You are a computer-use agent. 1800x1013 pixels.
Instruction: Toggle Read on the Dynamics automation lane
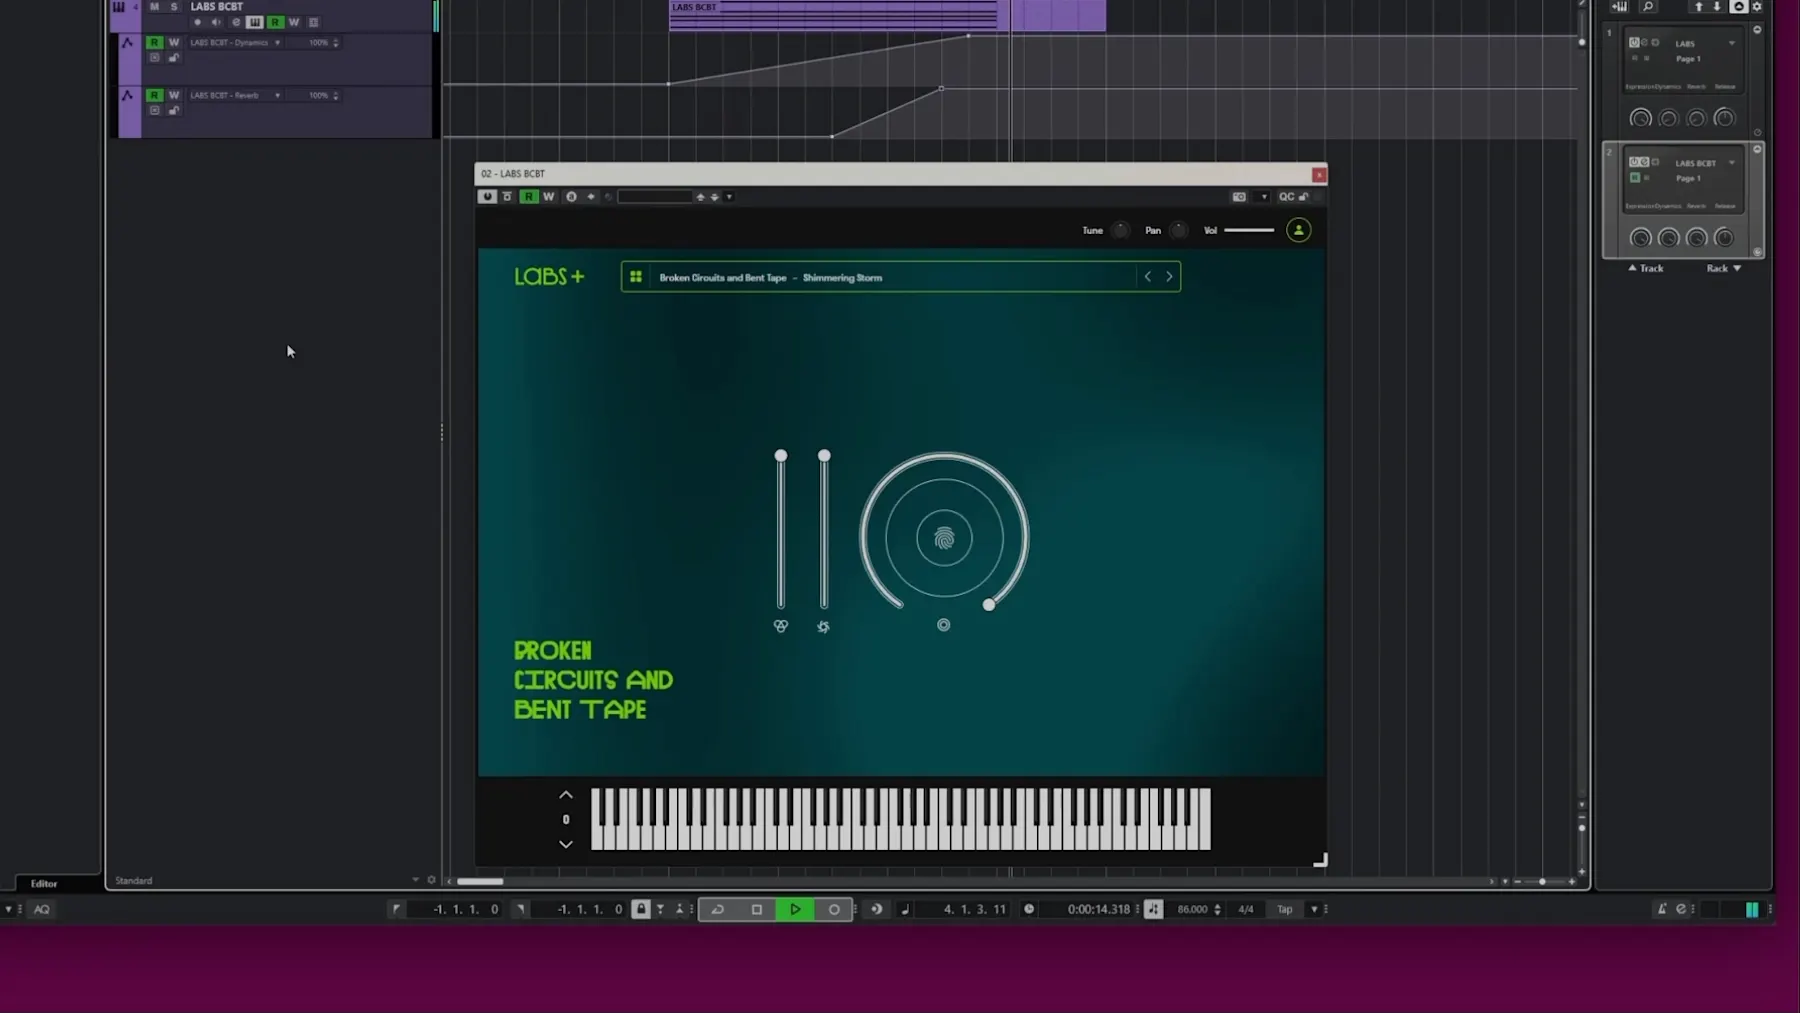coord(154,42)
